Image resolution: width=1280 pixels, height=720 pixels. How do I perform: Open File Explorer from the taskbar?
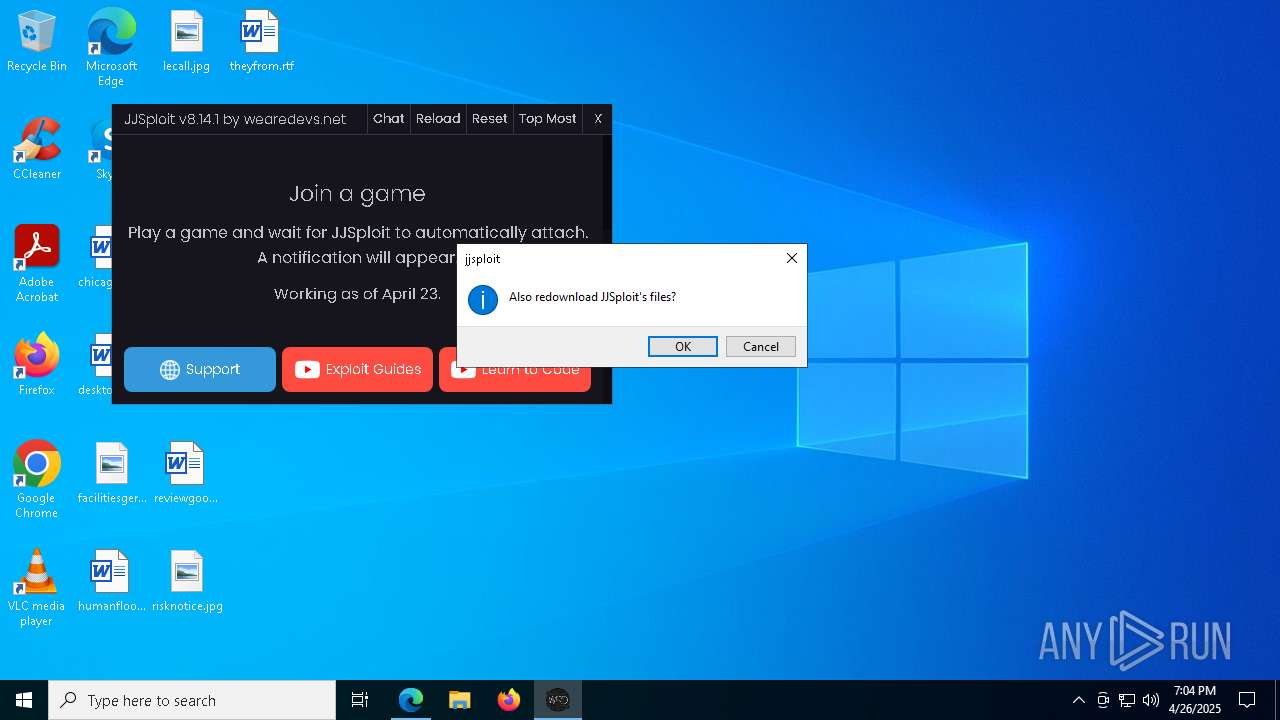(x=460, y=700)
